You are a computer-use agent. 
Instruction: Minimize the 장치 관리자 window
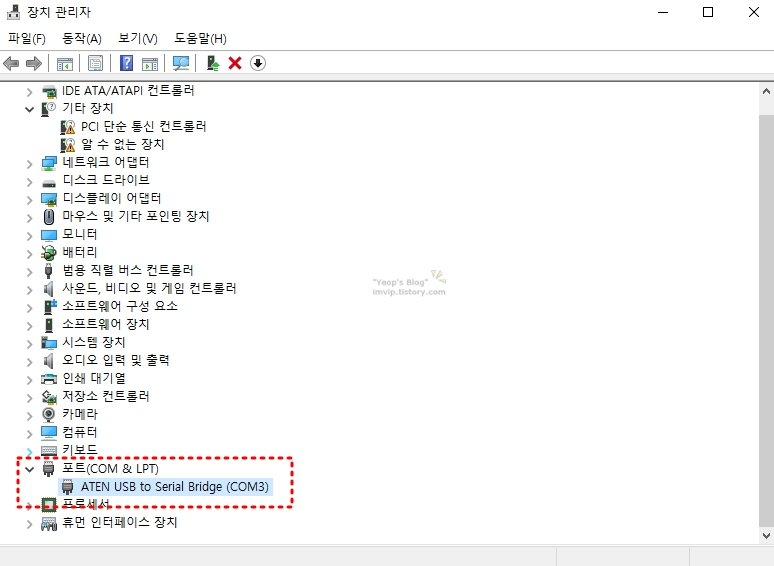click(x=663, y=12)
